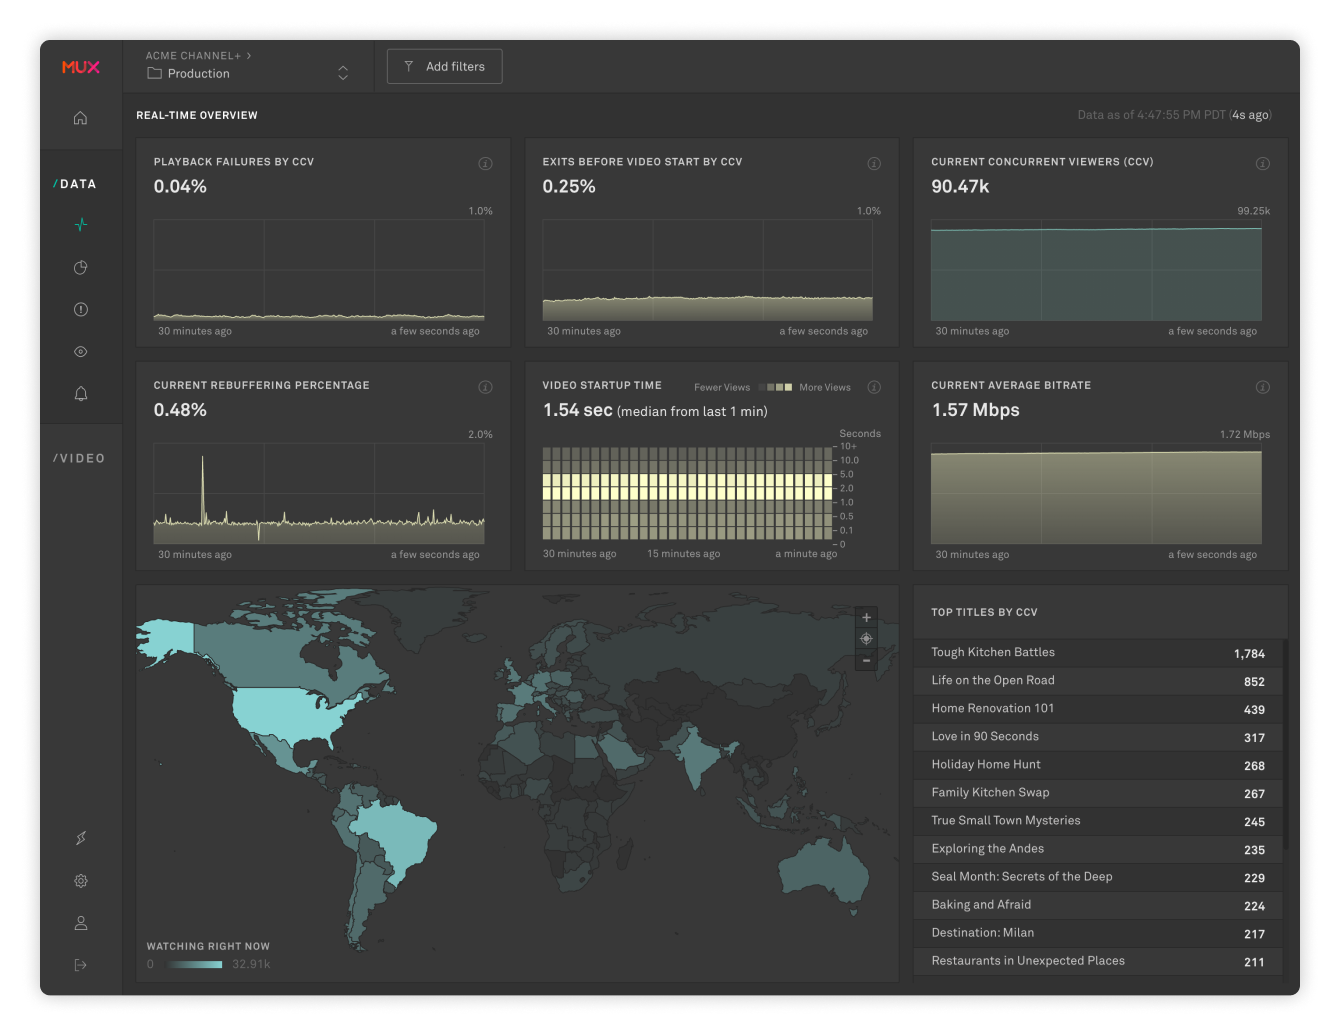Click the rebuffering spike on the chart

[x=203, y=488]
